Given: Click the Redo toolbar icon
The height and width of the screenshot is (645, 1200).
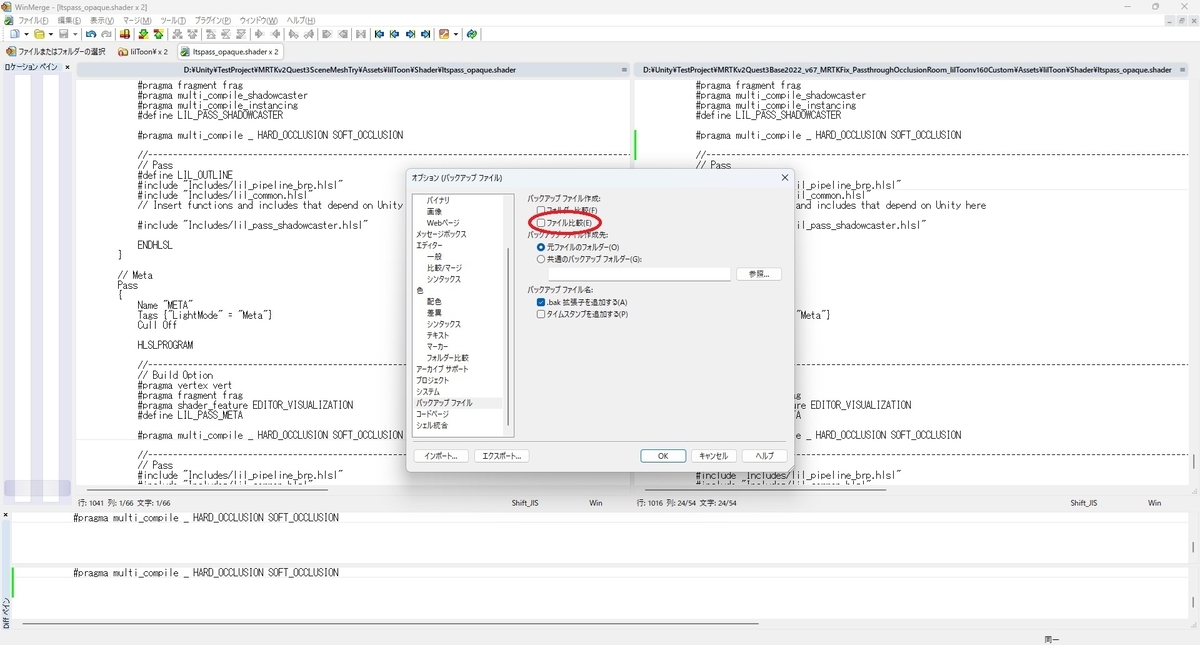Looking at the screenshot, I should (x=107, y=34).
